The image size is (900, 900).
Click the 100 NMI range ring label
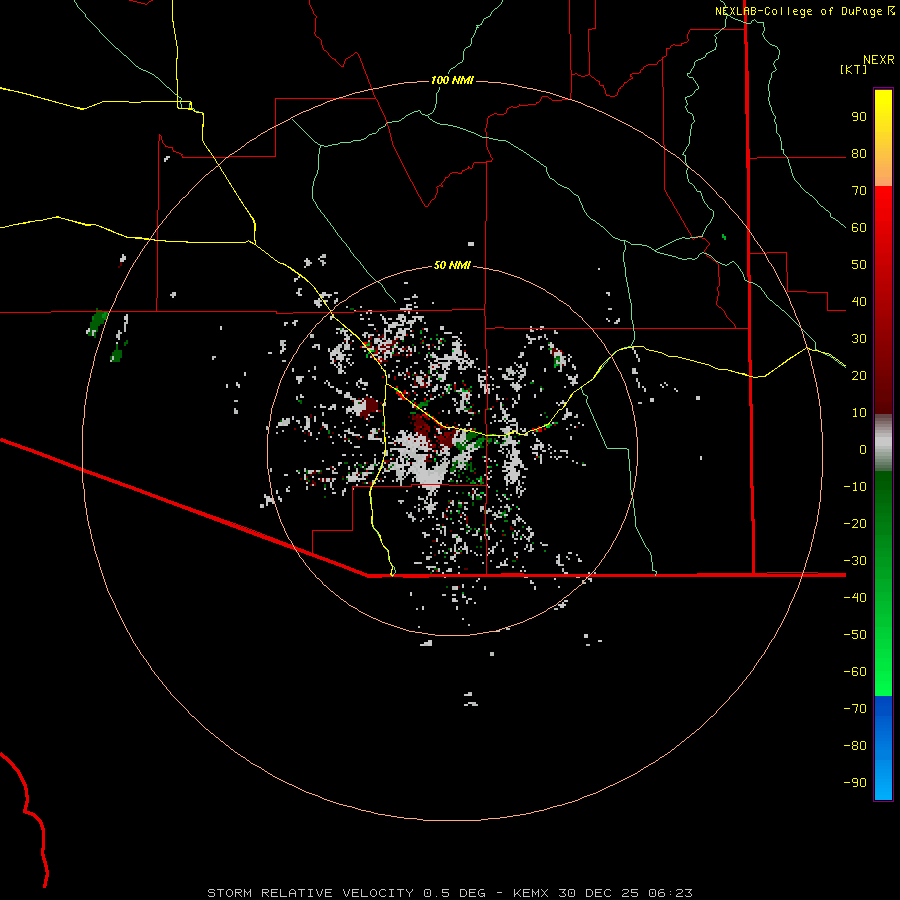coord(452,80)
